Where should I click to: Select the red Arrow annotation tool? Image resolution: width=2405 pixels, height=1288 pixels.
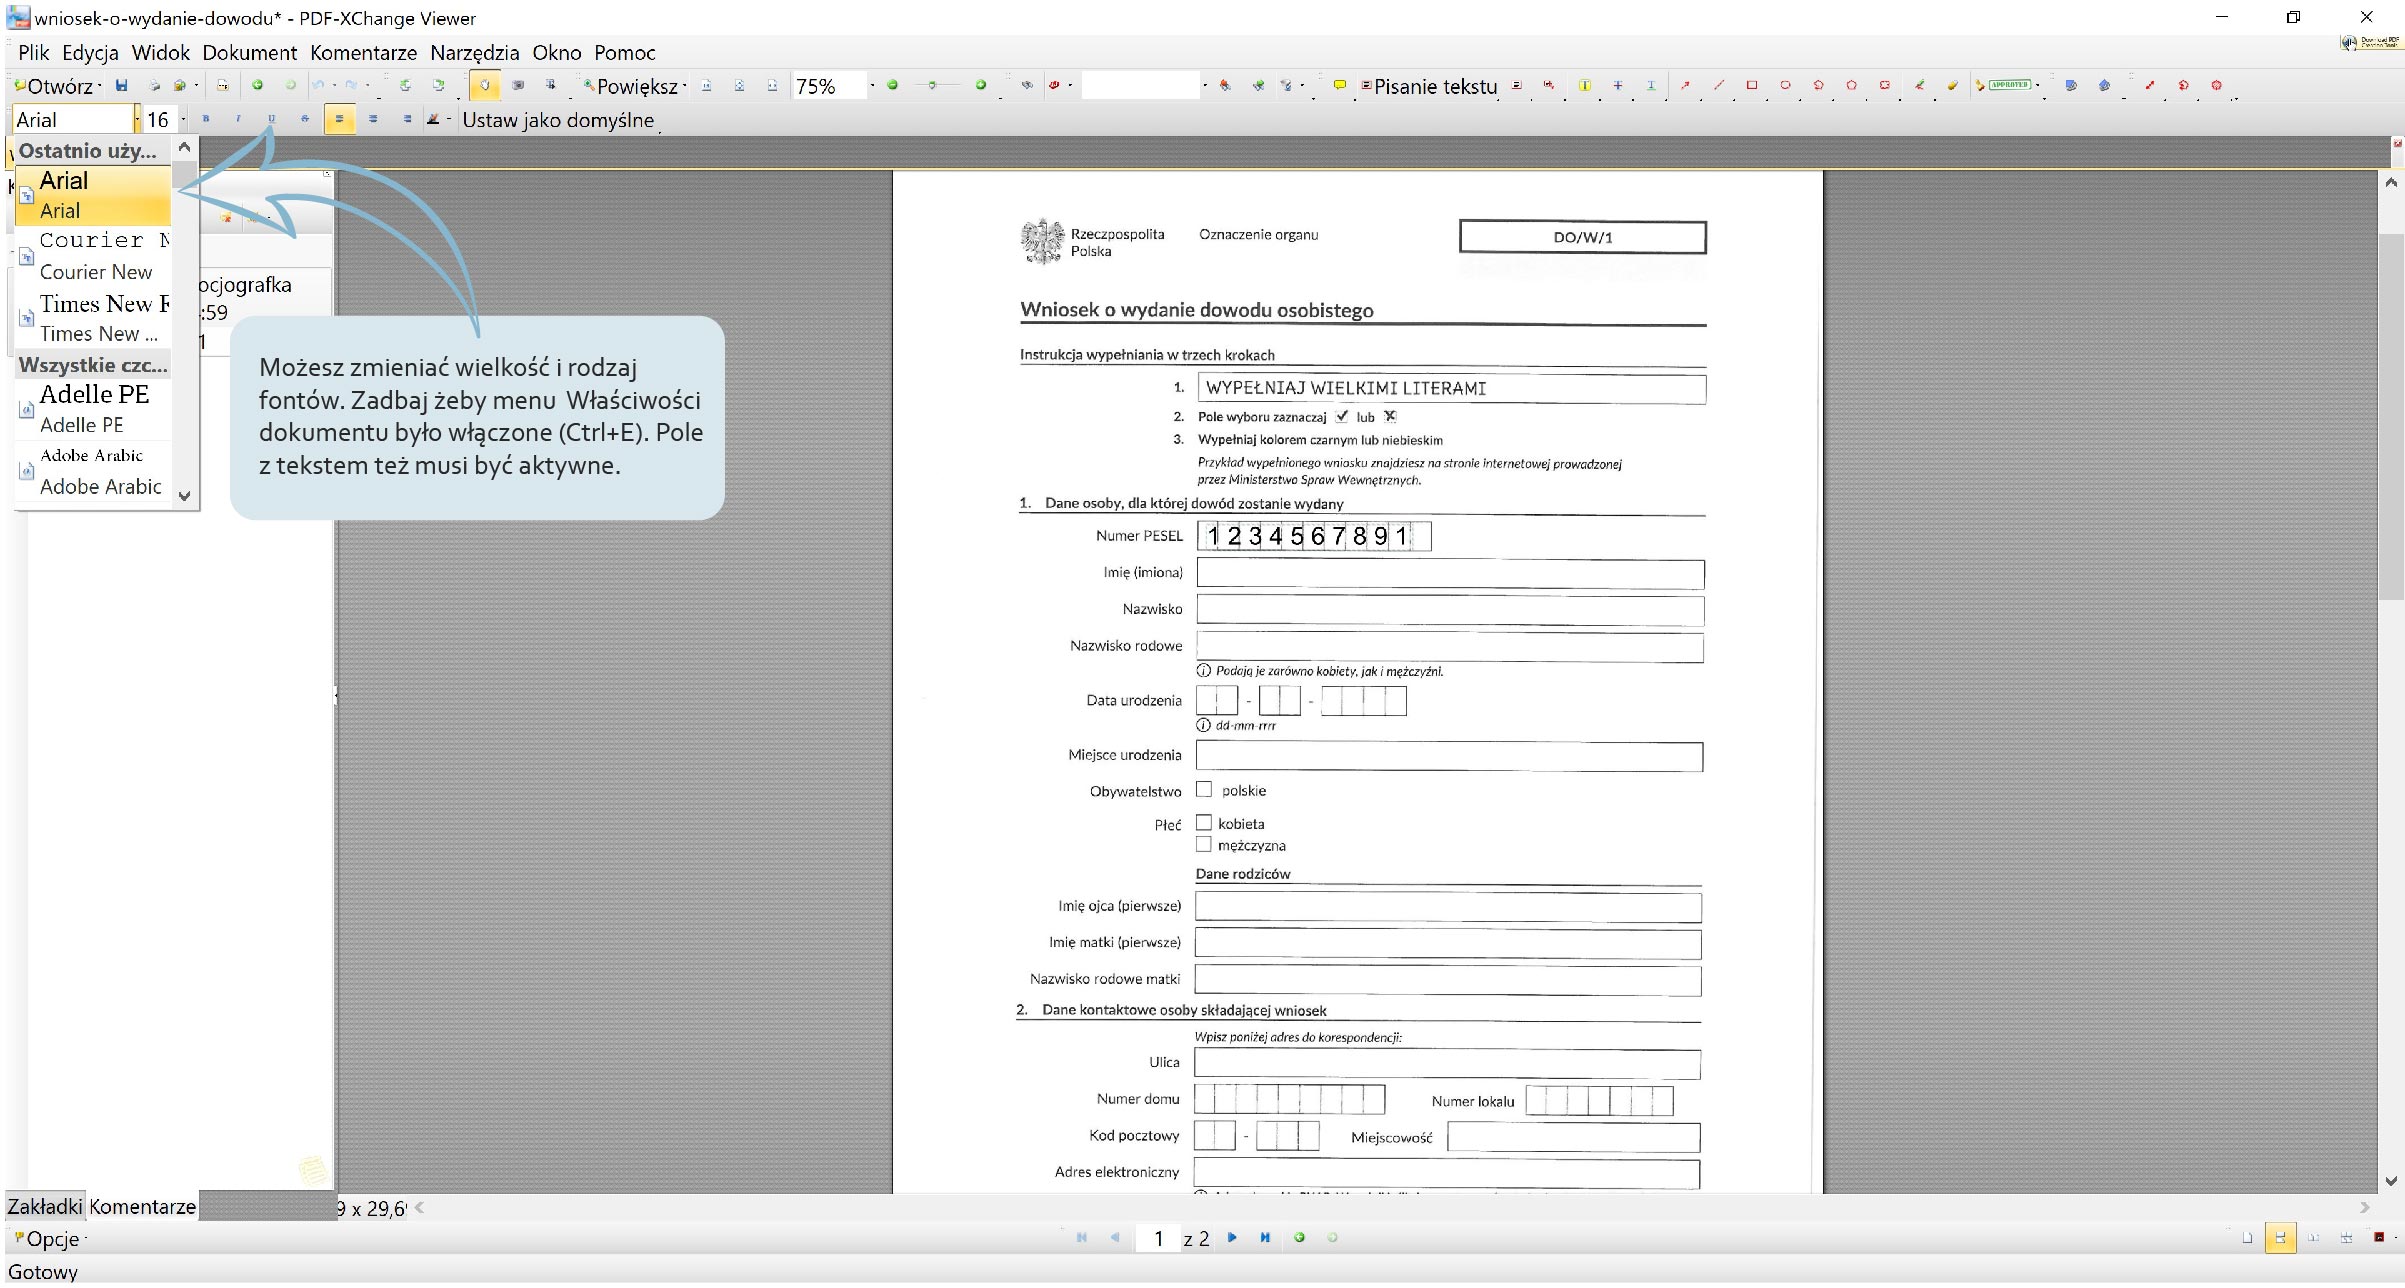click(x=1685, y=86)
